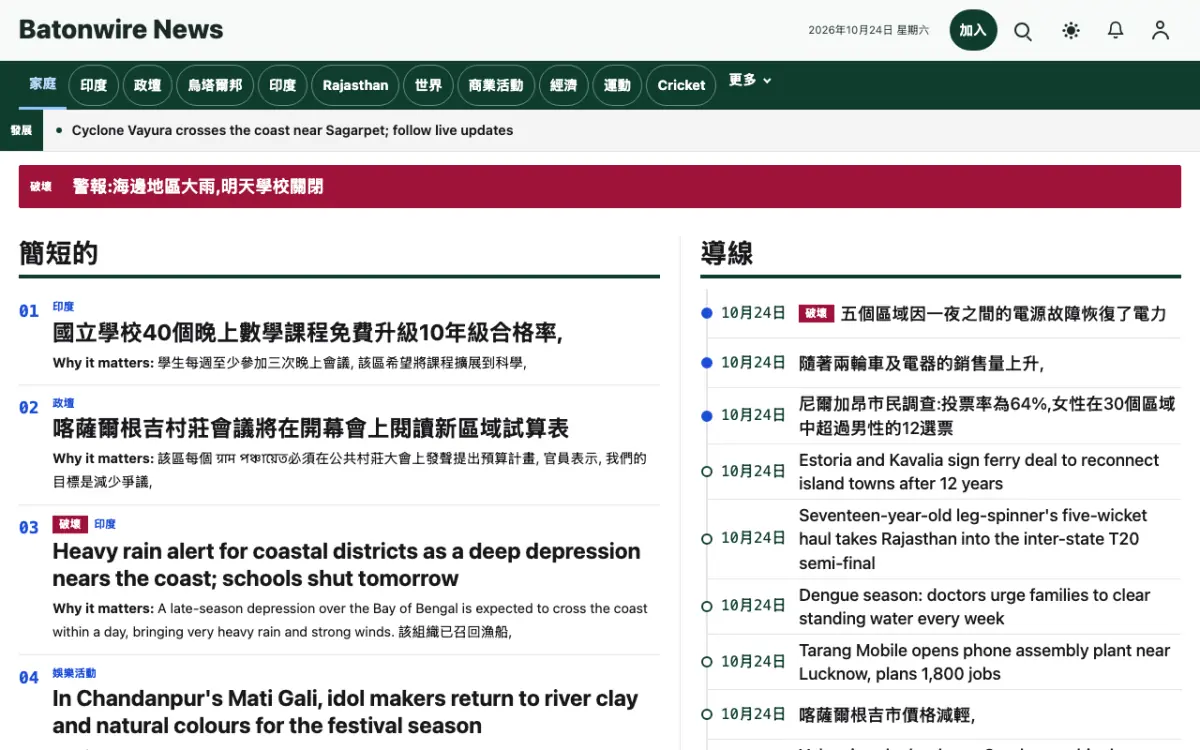
Task: Open headline 國立學校40個晚上數學課程
Action: 308,332
